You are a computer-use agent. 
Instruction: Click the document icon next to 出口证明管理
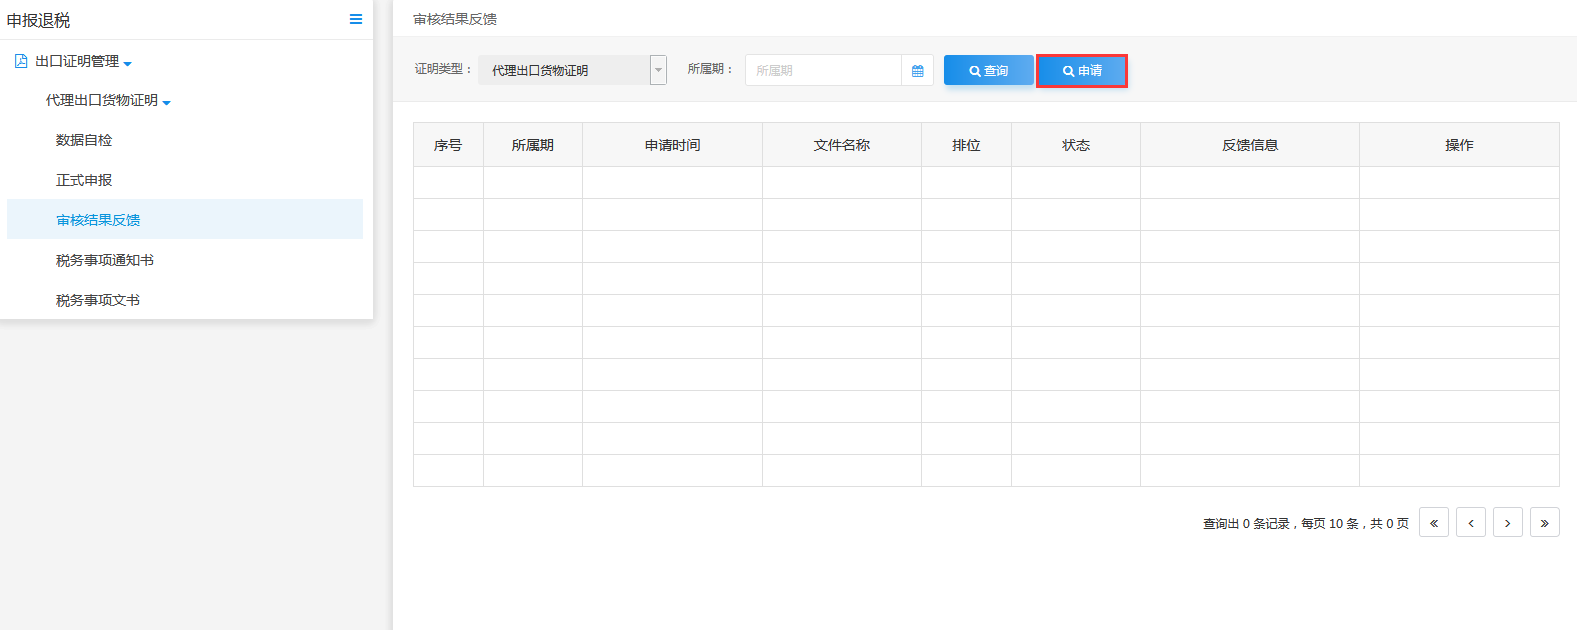pyautogui.click(x=21, y=61)
